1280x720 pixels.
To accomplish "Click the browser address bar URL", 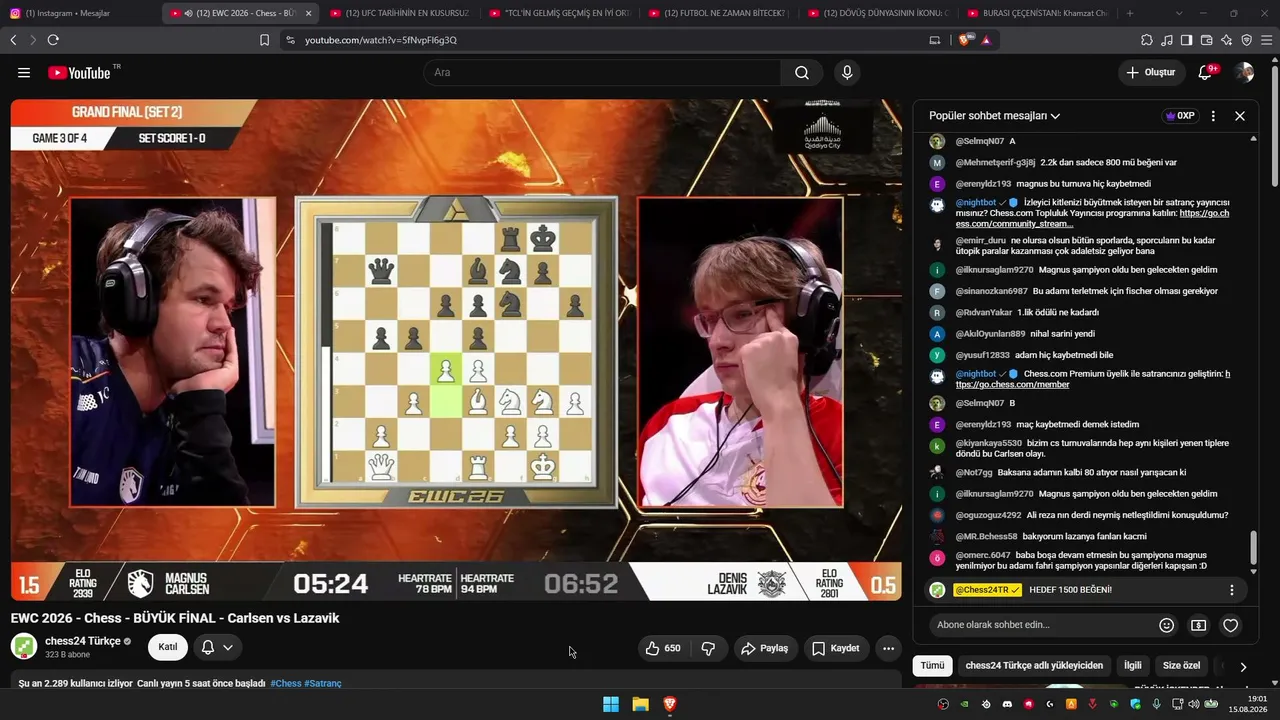I will point(380,40).
